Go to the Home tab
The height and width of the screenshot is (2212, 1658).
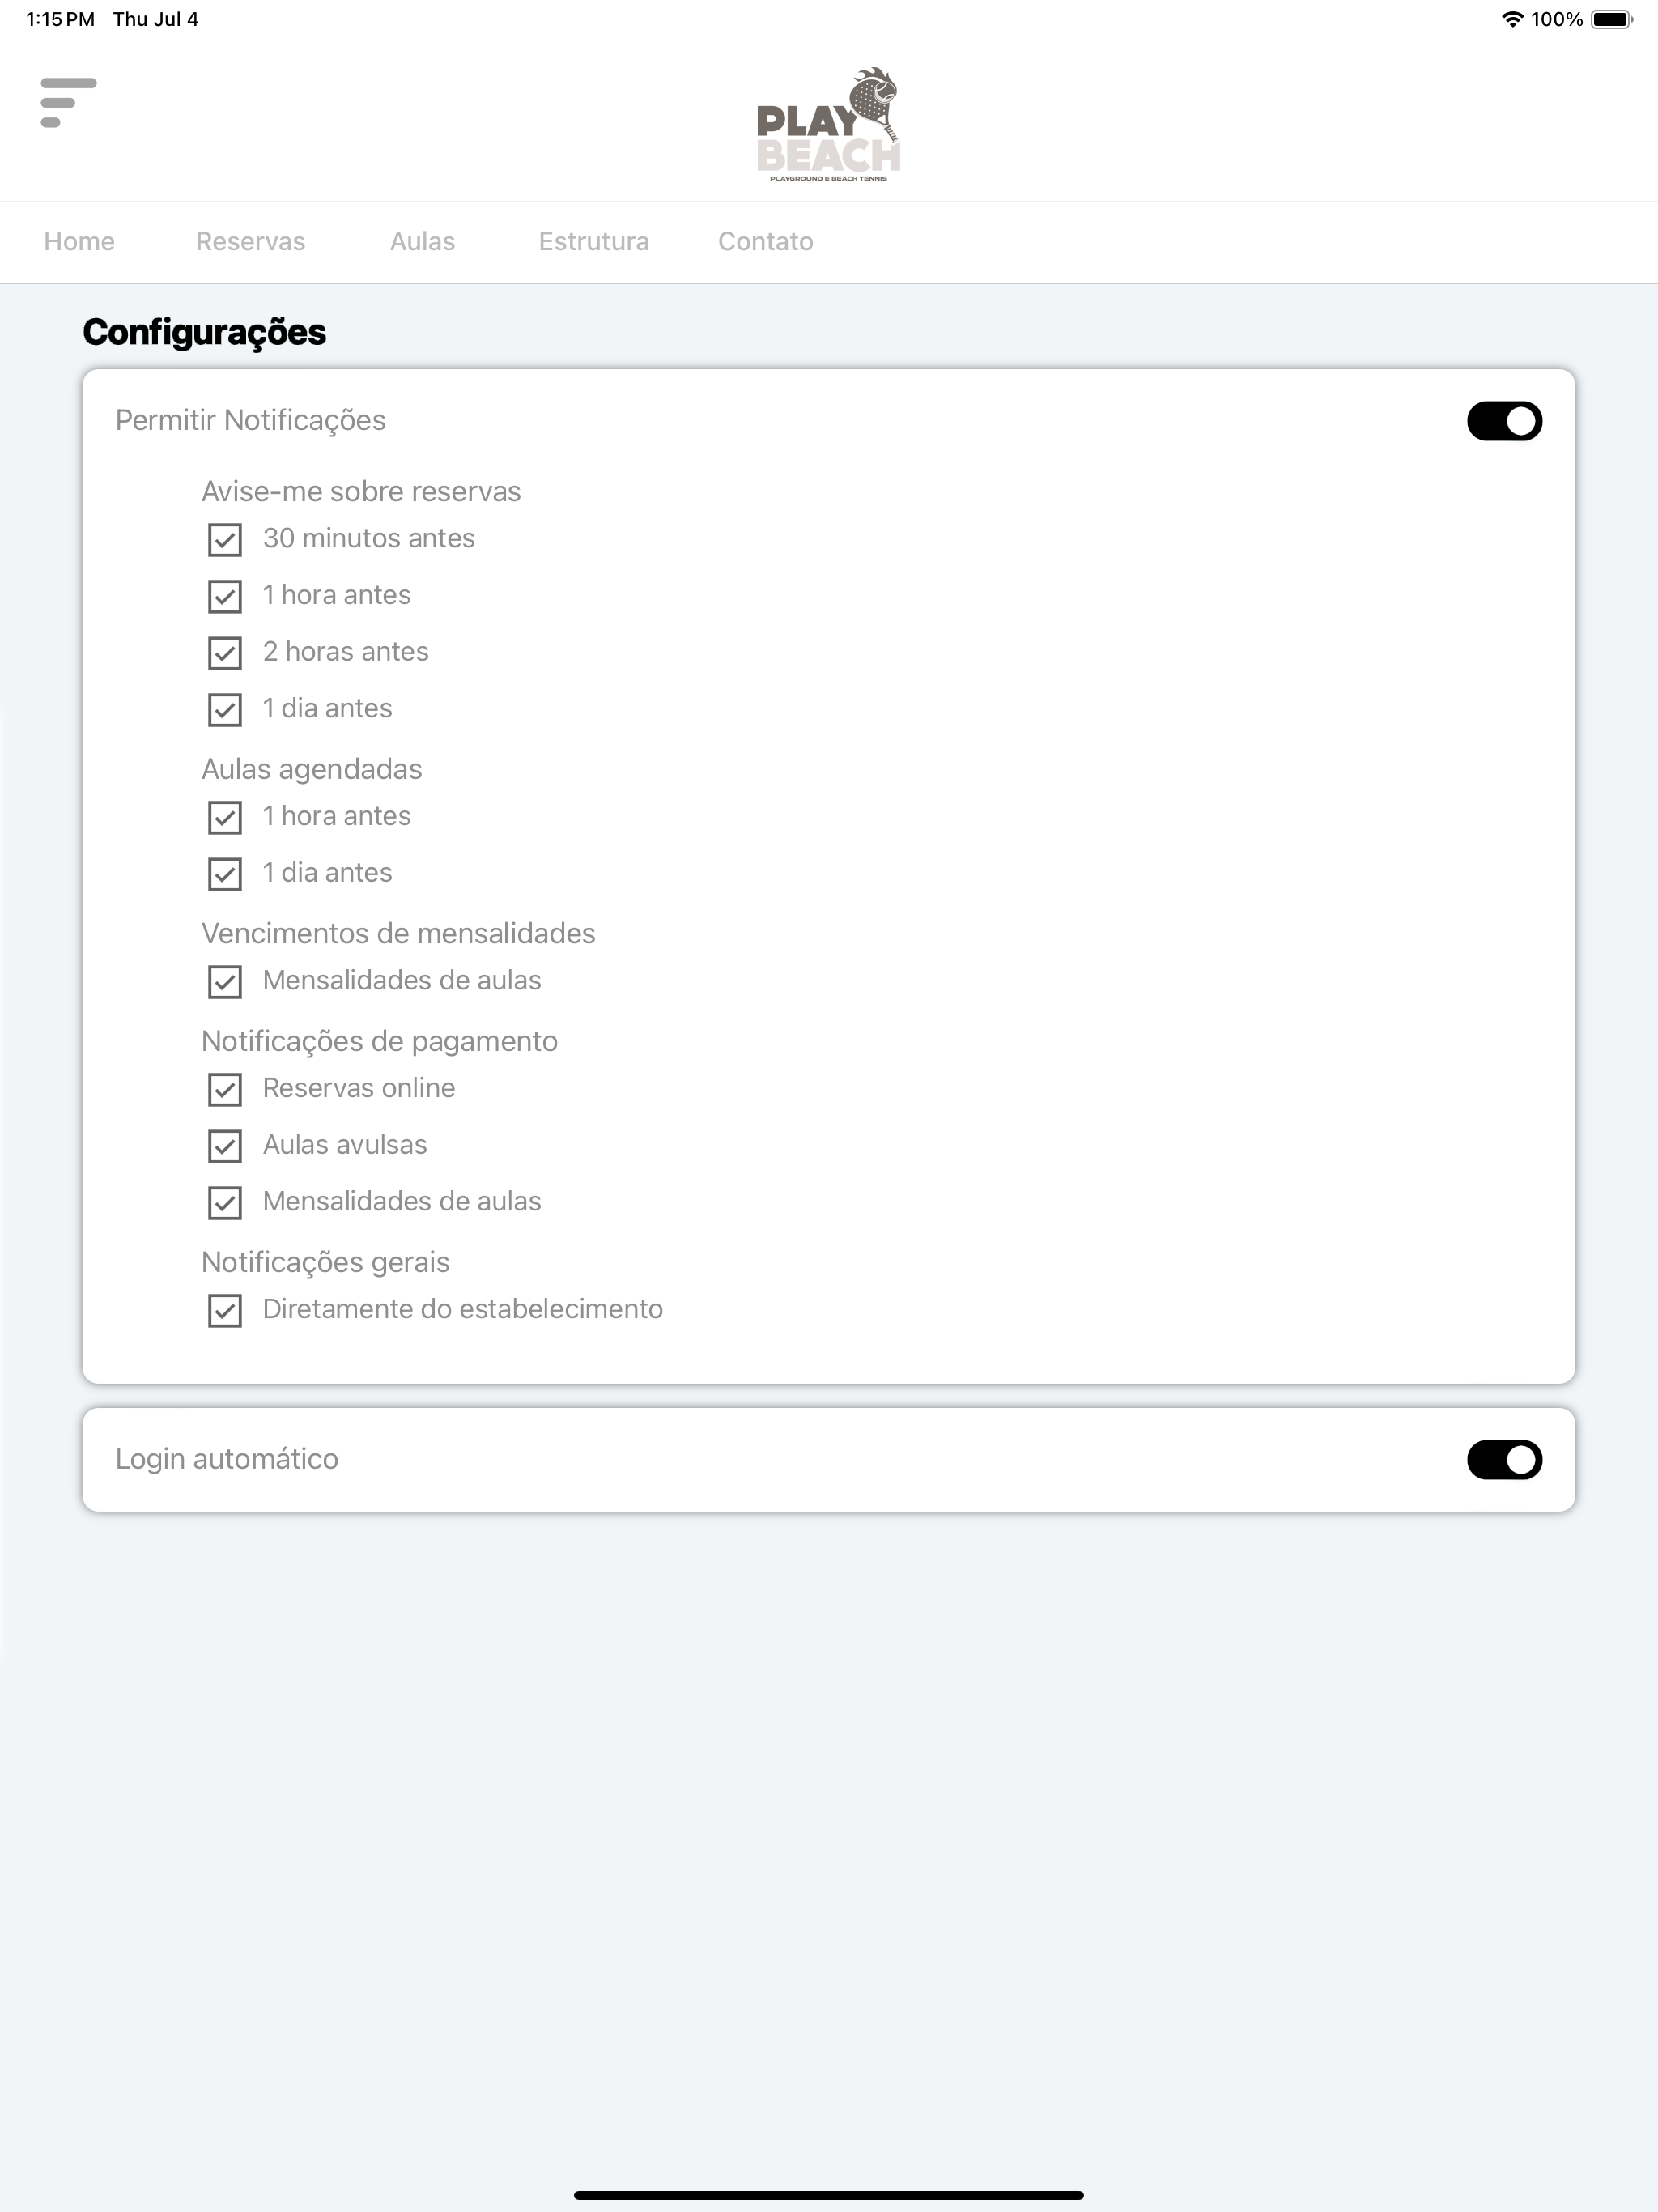tap(79, 242)
